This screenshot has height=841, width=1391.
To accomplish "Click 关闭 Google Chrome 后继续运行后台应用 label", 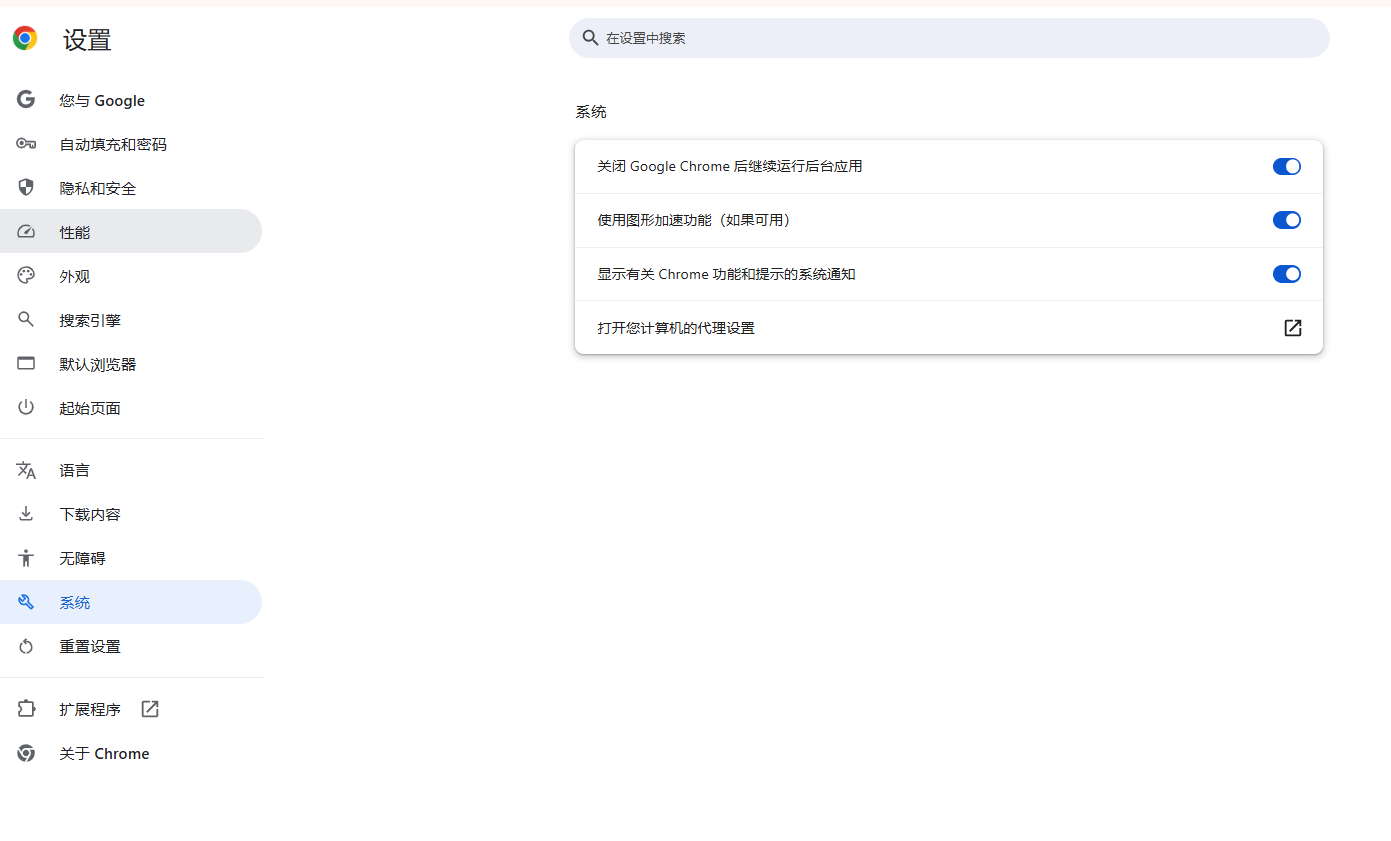I will point(730,166).
